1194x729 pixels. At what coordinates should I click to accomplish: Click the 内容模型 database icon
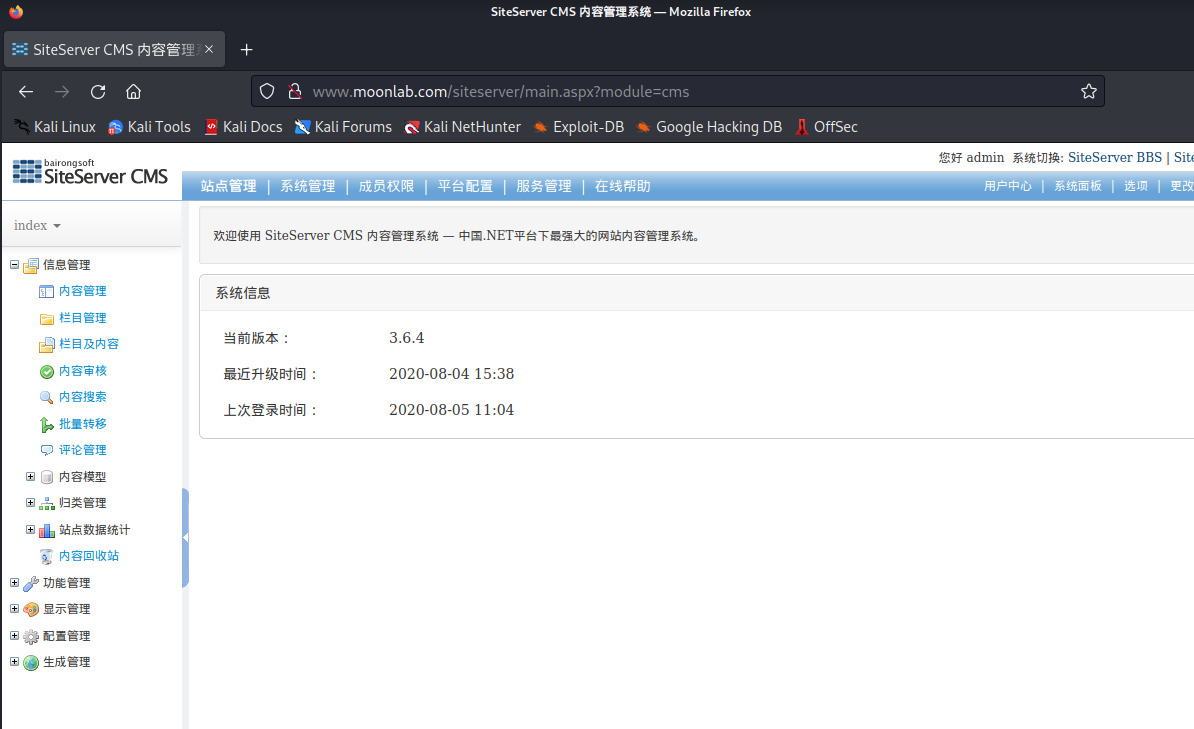tap(46, 478)
